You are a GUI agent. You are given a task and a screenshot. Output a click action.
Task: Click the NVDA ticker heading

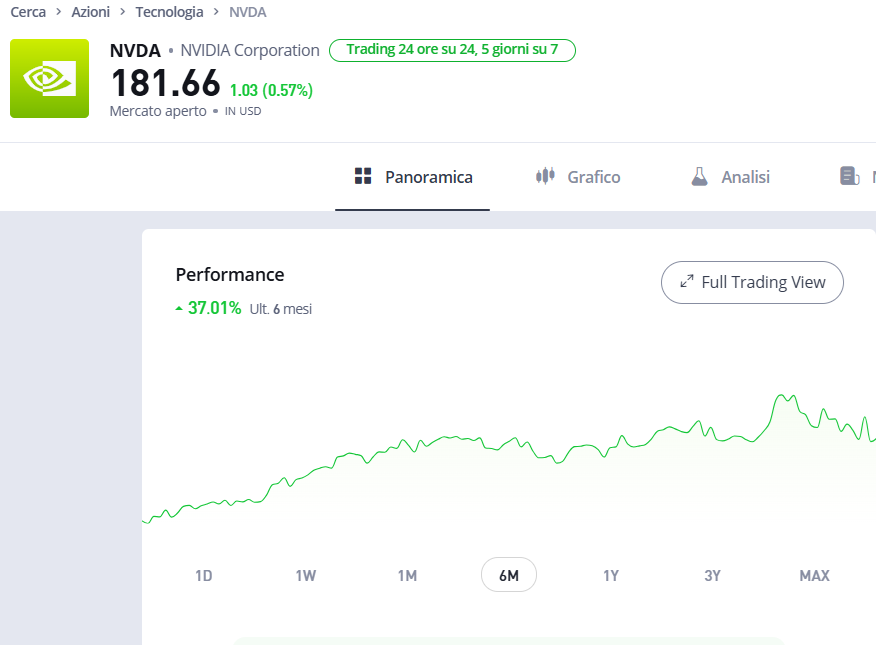click(x=135, y=51)
